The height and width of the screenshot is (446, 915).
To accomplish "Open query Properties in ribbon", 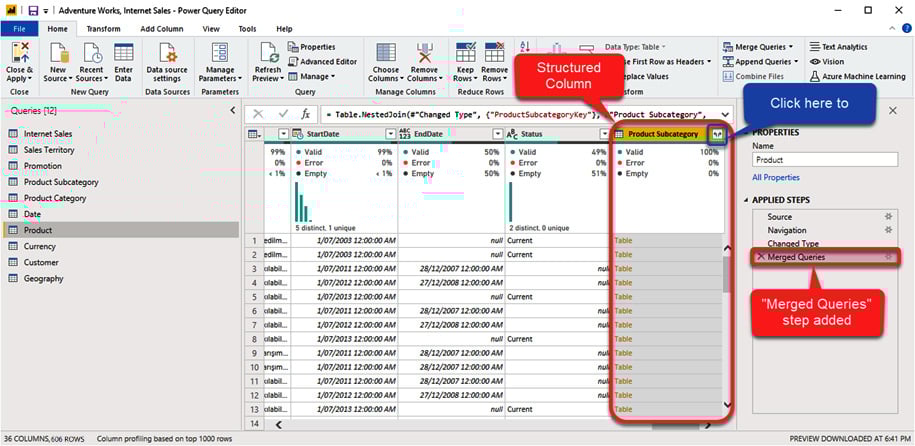I will coord(312,47).
